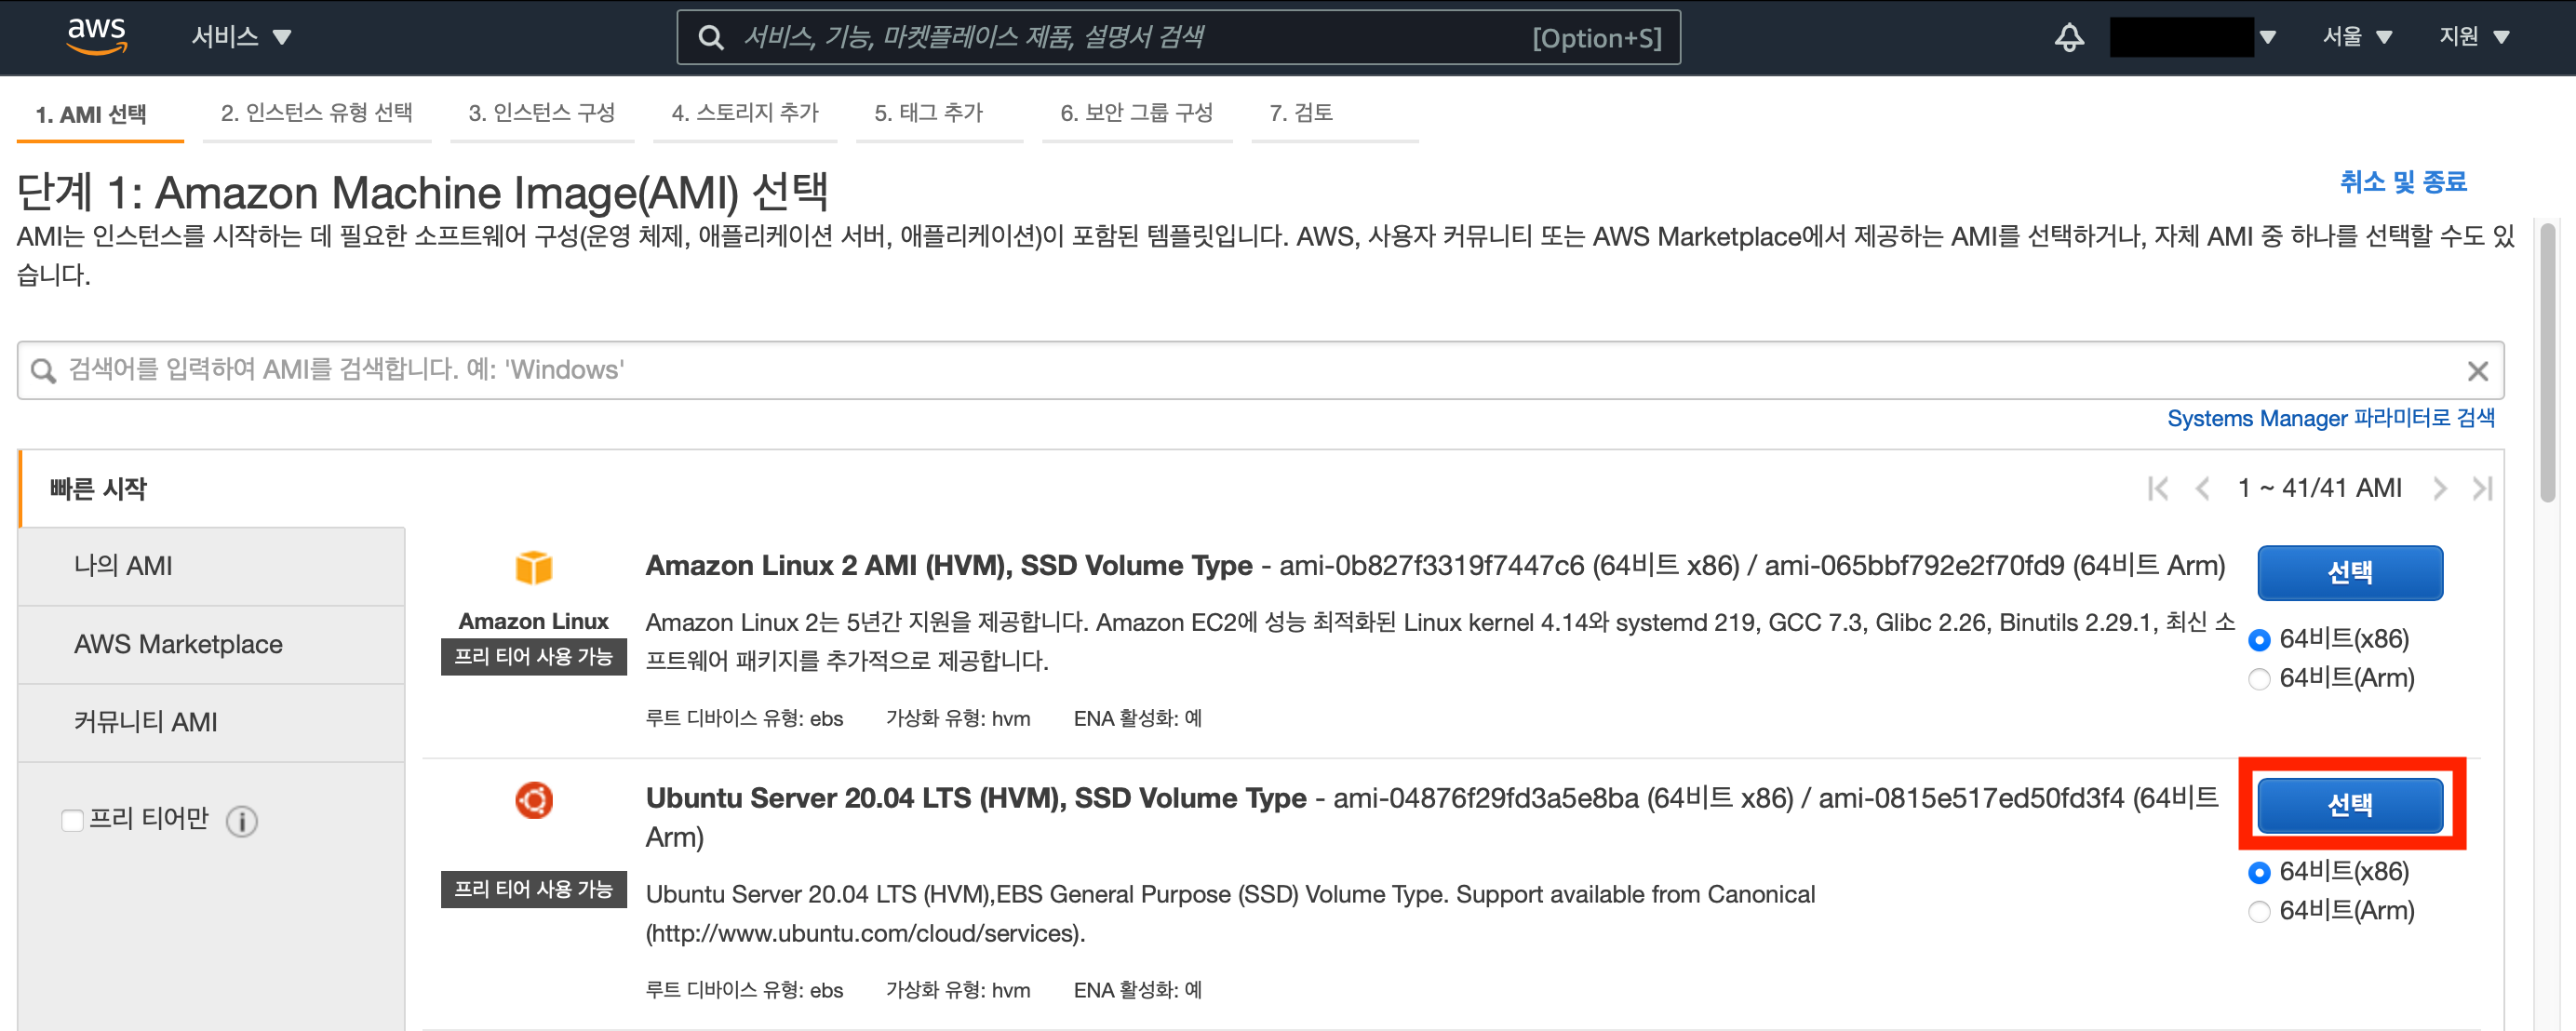This screenshot has width=2576, height=1031.
Task: Expand the 서울 region dropdown
Action: click(2356, 38)
